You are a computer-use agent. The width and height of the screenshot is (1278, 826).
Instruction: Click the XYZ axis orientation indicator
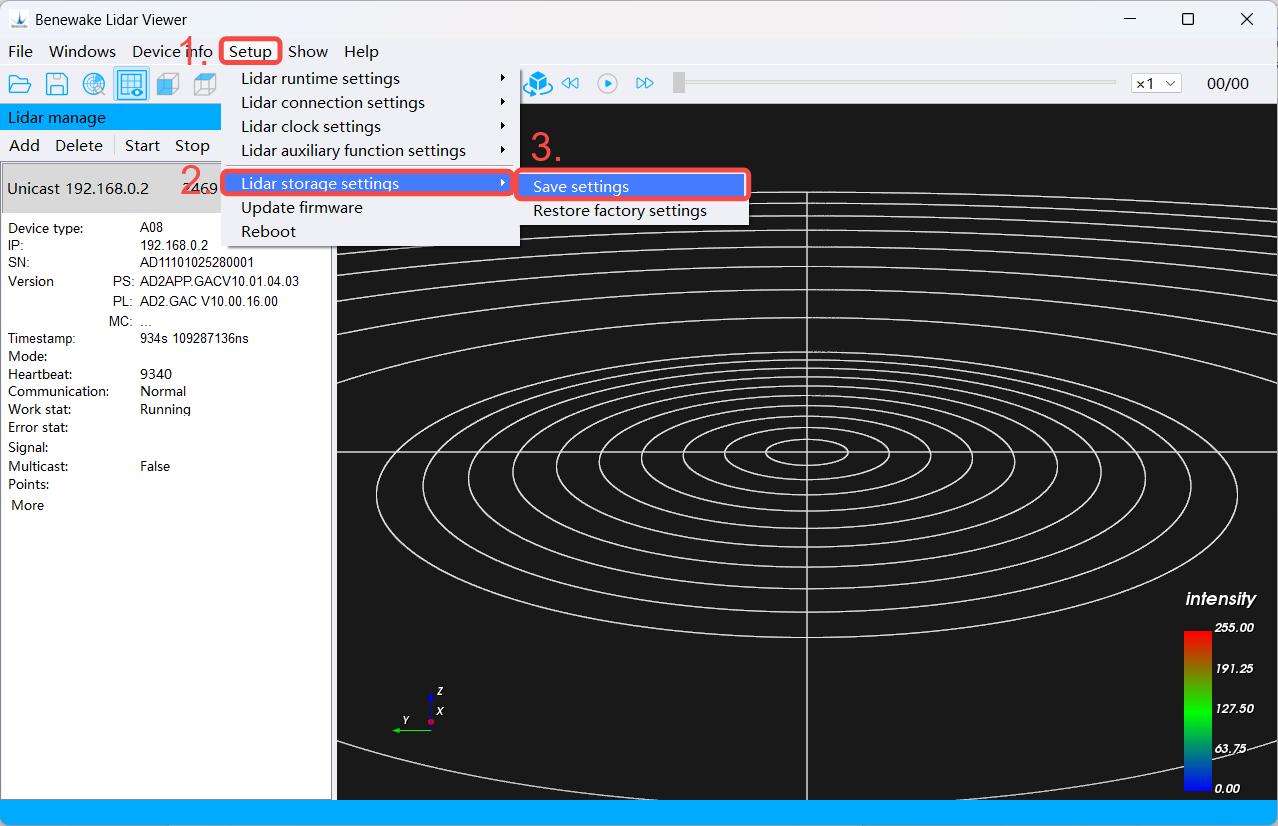tap(419, 710)
